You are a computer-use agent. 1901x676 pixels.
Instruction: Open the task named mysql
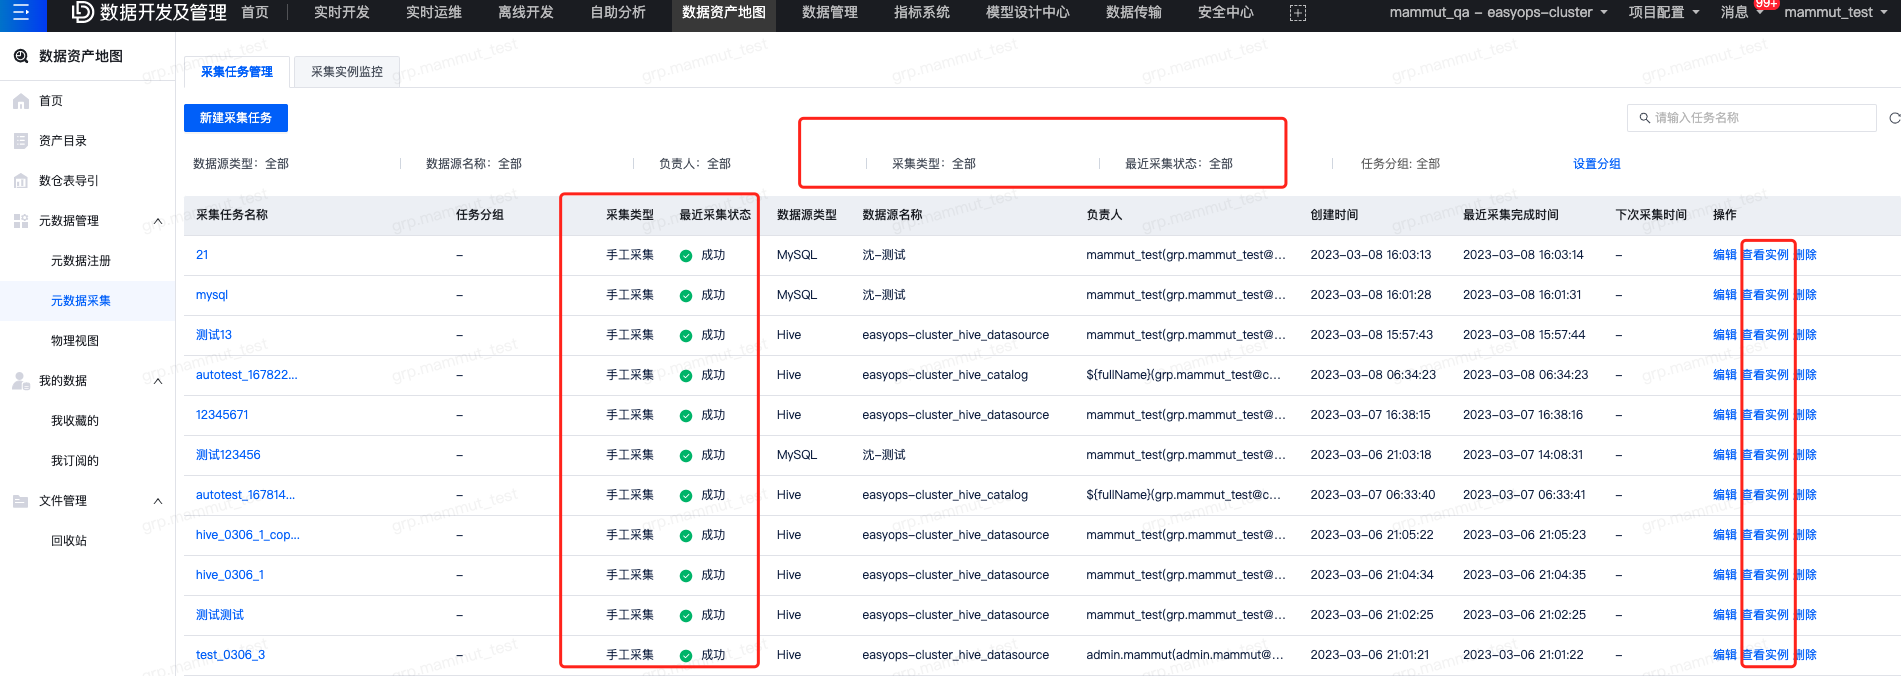tap(212, 295)
